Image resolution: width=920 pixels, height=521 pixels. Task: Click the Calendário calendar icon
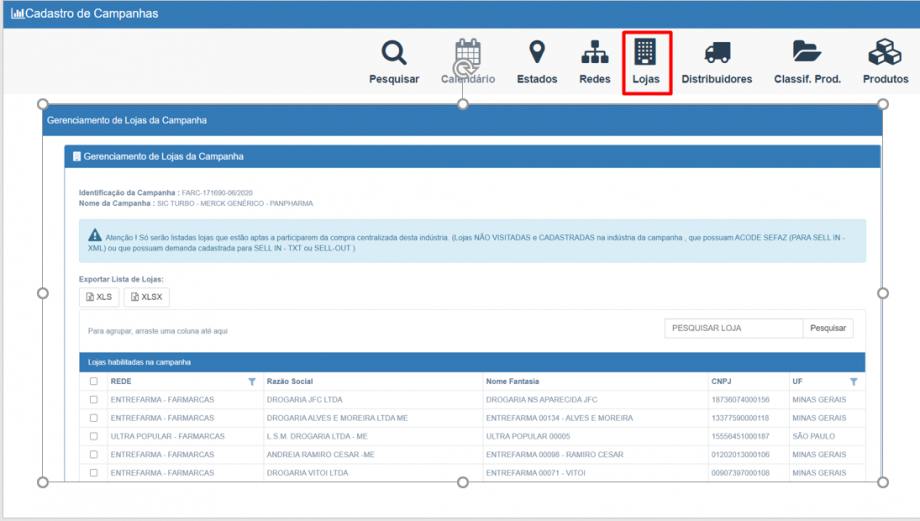point(468,54)
